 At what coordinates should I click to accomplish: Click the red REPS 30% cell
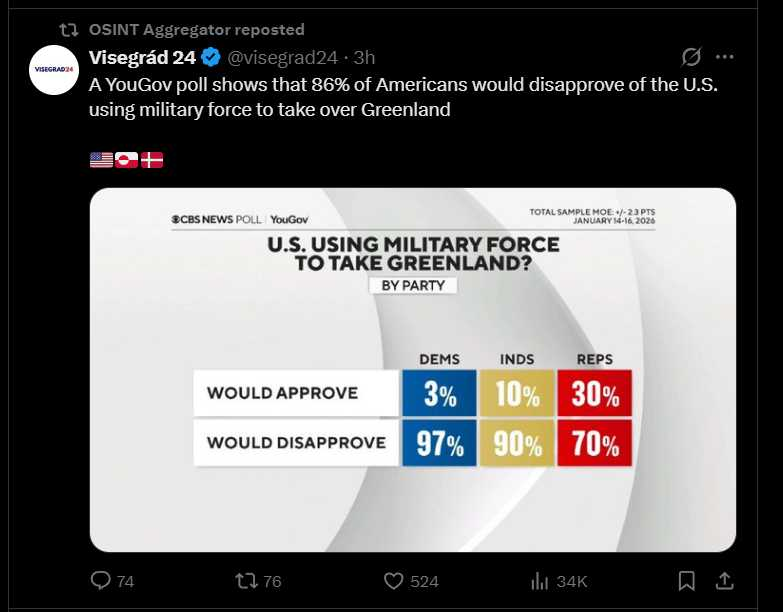(595, 394)
